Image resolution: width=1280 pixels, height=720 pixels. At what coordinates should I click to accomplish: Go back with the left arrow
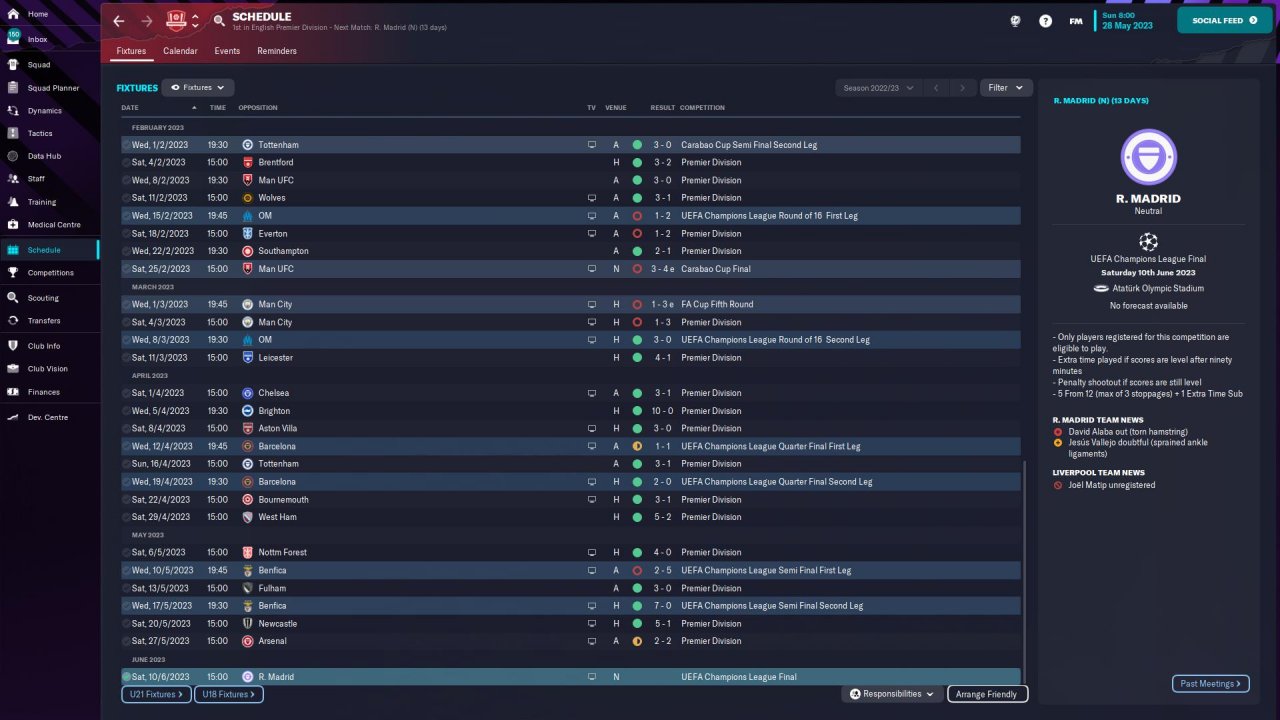119,21
